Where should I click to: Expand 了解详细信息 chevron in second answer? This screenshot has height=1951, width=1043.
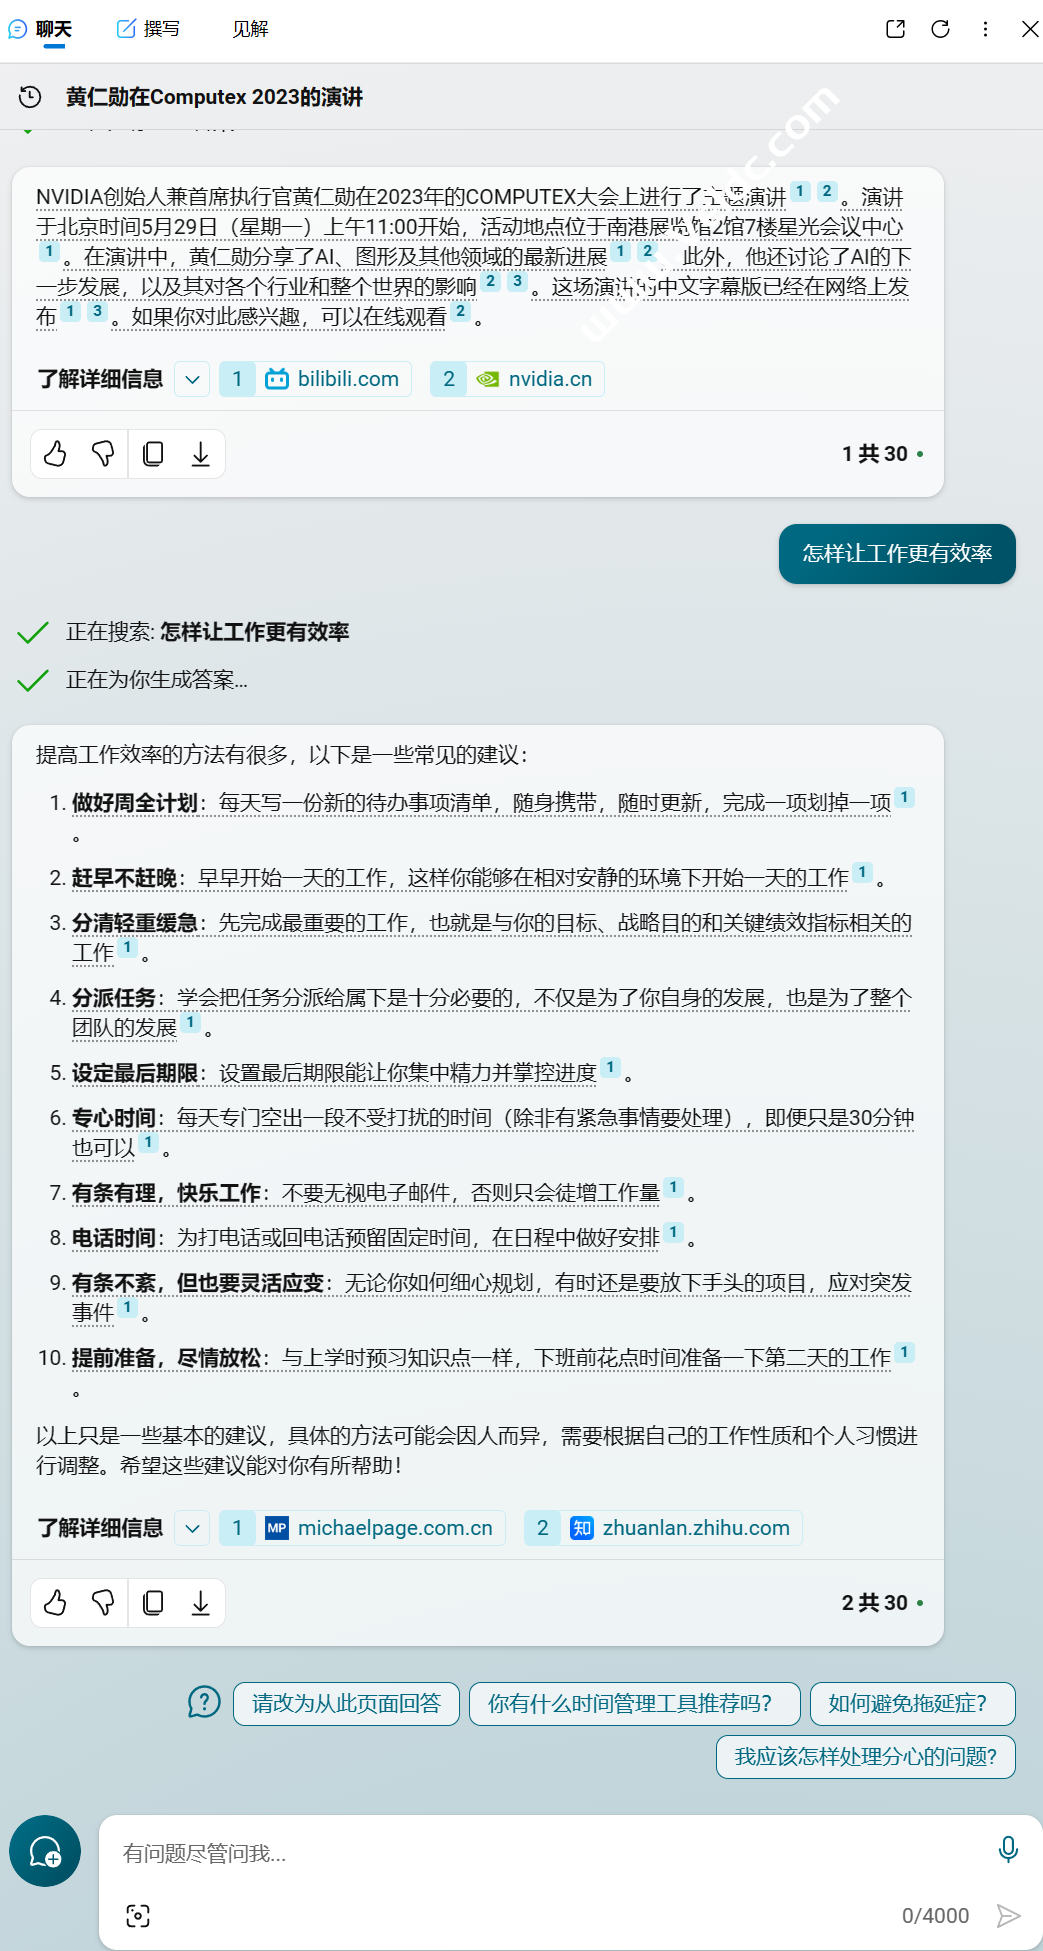(x=192, y=1528)
